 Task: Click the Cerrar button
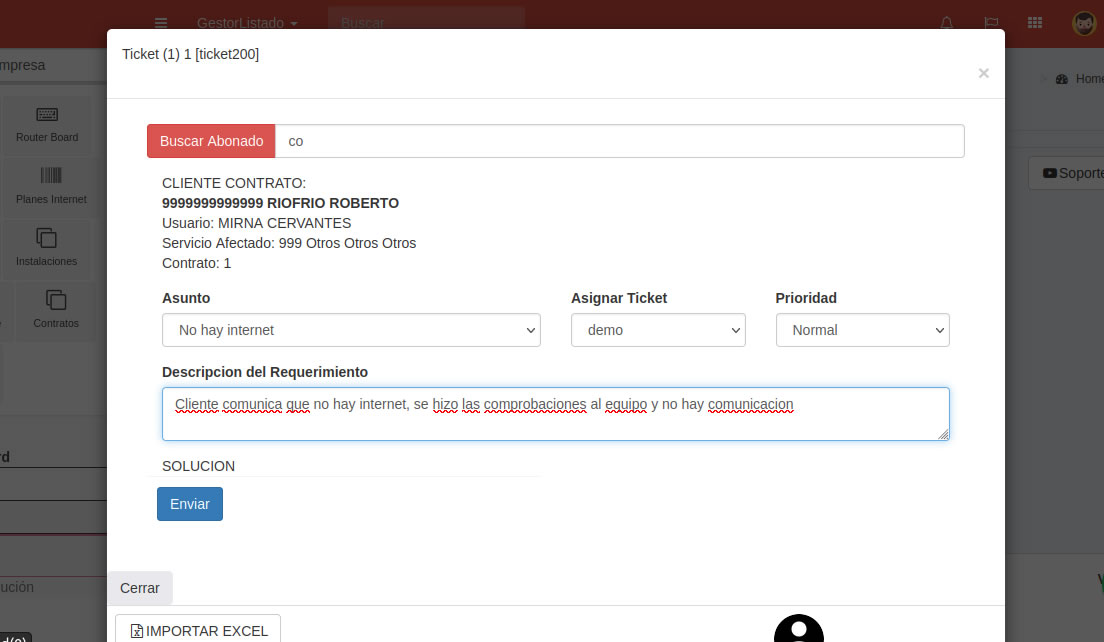[x=140, y=588]
